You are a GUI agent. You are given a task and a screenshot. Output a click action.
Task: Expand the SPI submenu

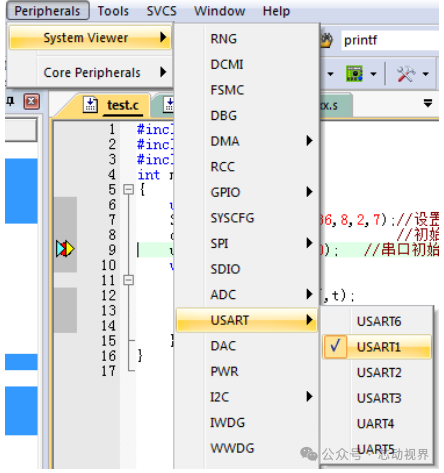click(247, 243)
